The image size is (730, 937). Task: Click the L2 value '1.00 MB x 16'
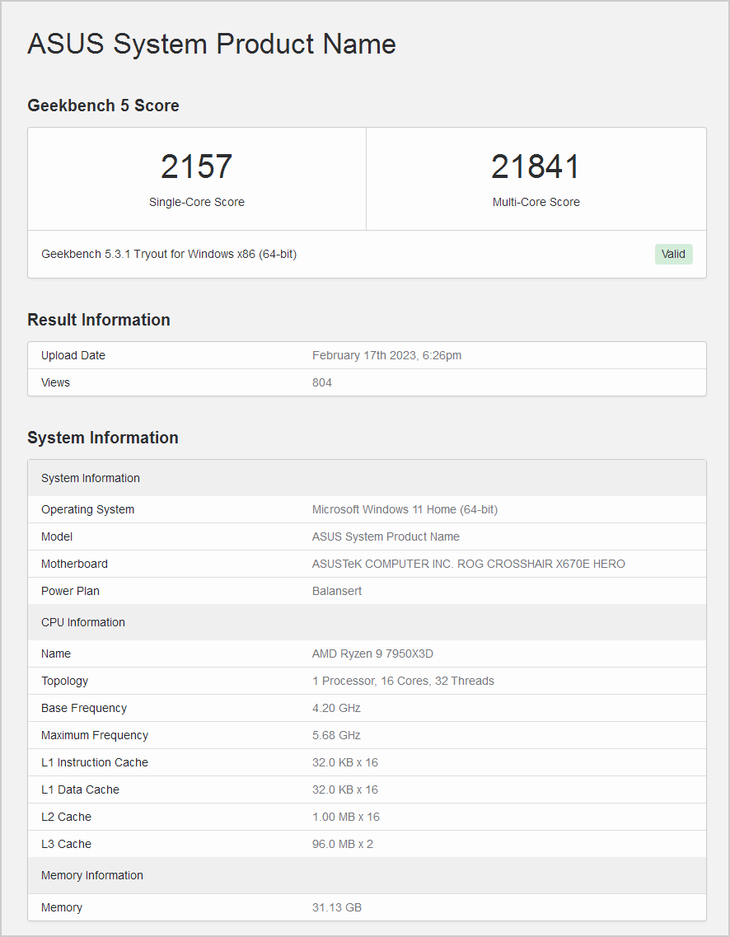[x=345, y=817]
